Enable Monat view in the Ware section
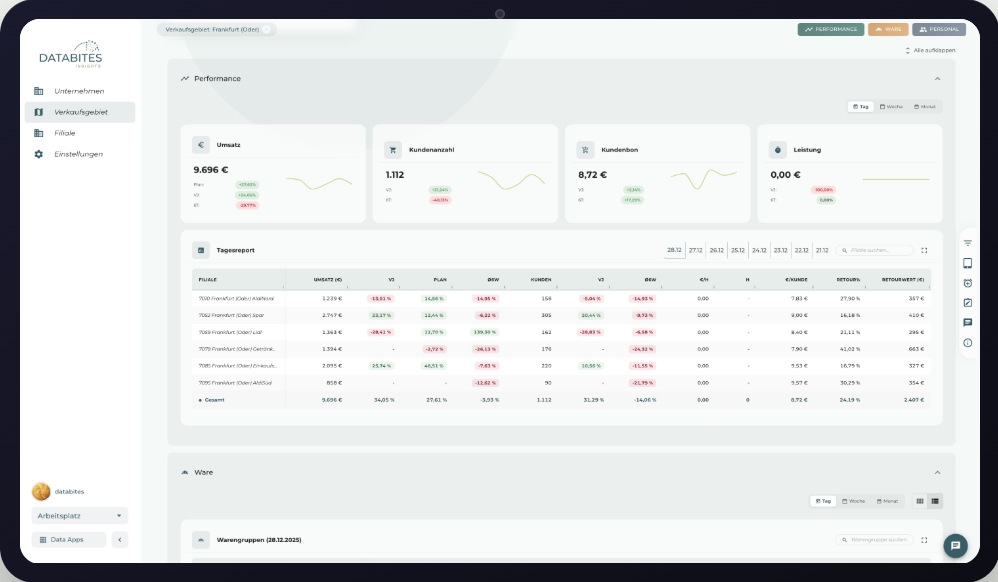998x582 pixels. 887,501
